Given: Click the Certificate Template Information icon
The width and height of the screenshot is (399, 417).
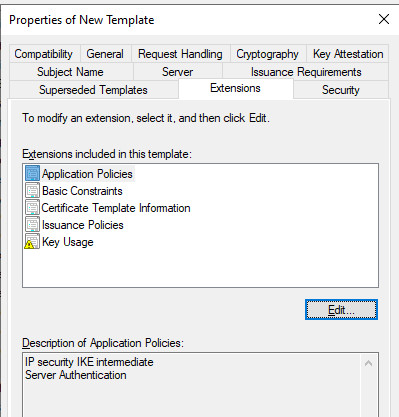Looking at the screenshot, I should (x=32, y=208).
